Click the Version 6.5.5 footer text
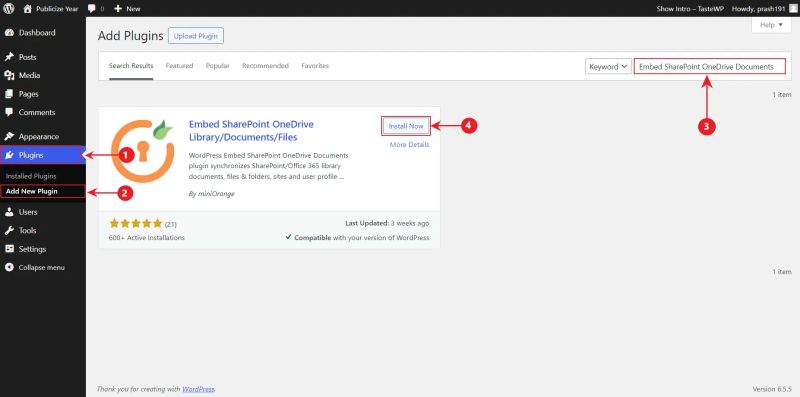Image resolution: width=800 pixels, height=397 pixels. click(772, 388)
